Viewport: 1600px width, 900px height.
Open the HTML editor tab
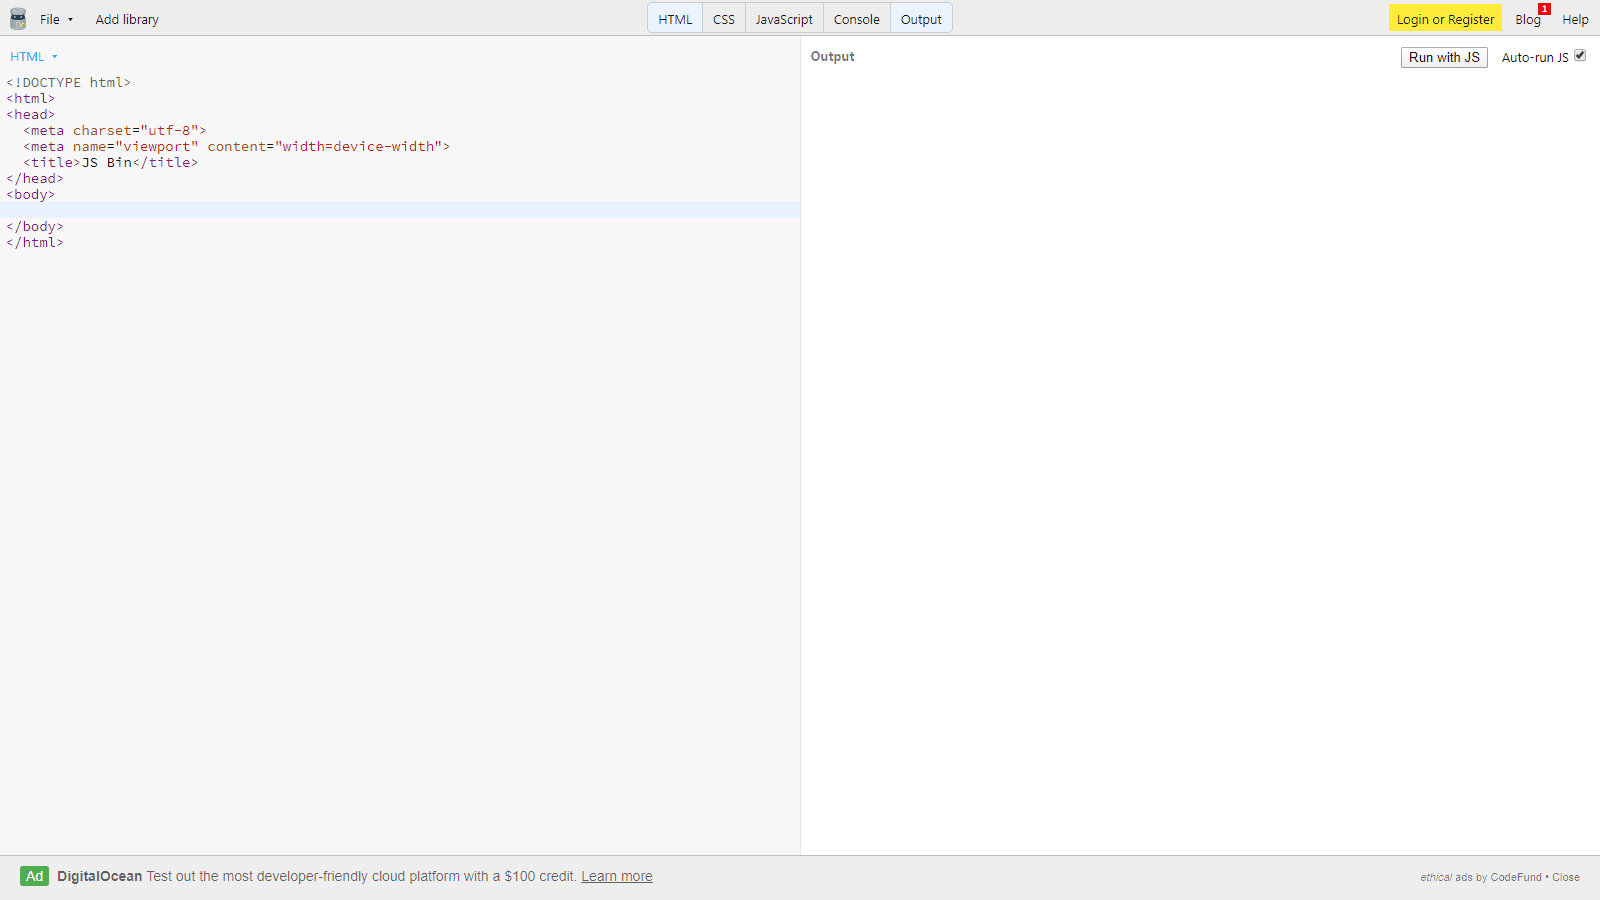tap(675, 18)
